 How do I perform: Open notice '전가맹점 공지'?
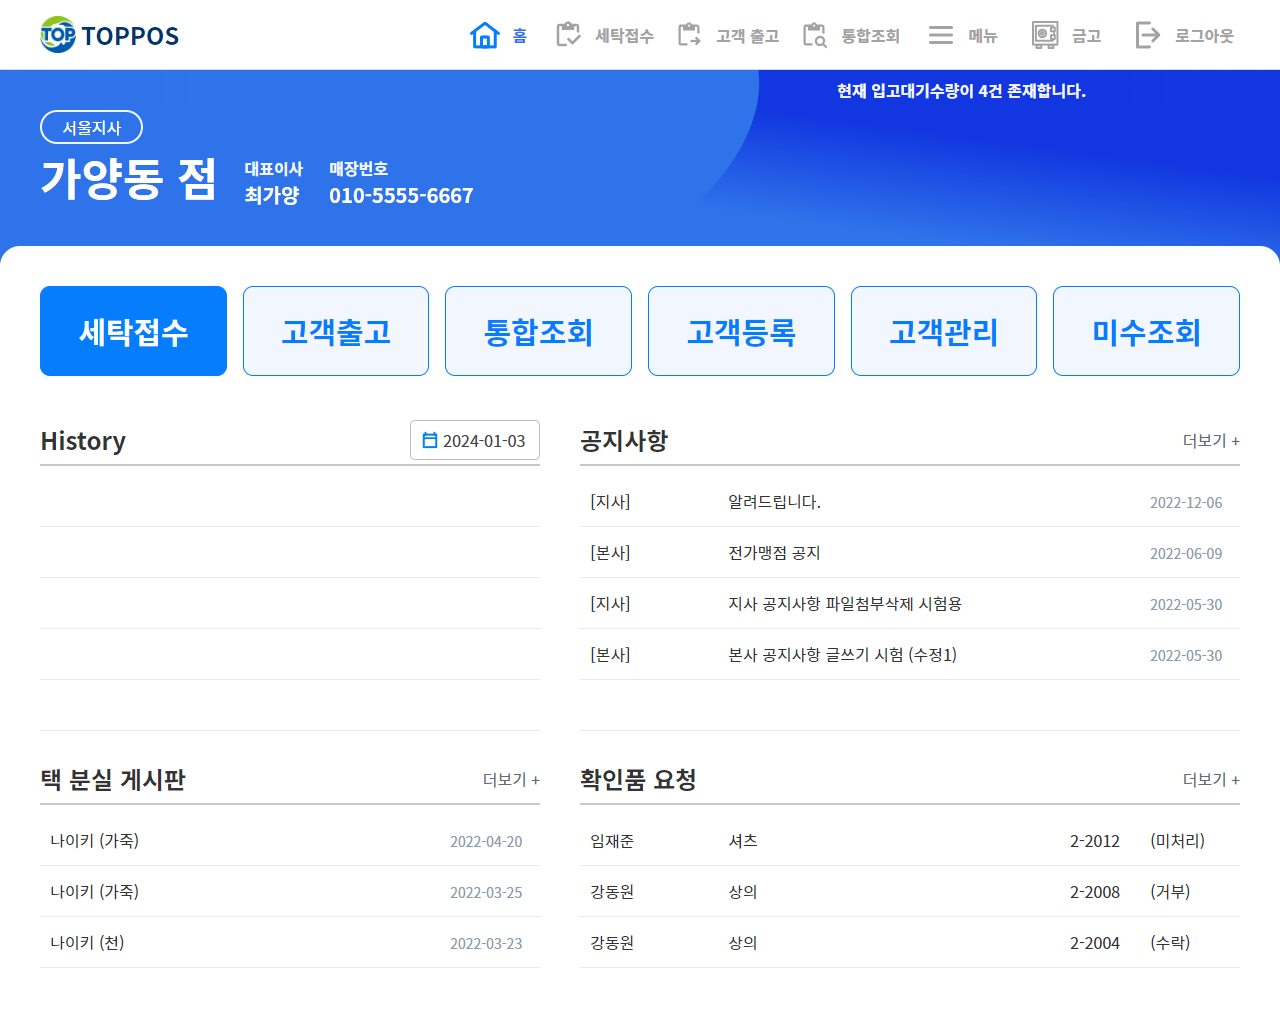pyautogui.click(x=774, y=553)
